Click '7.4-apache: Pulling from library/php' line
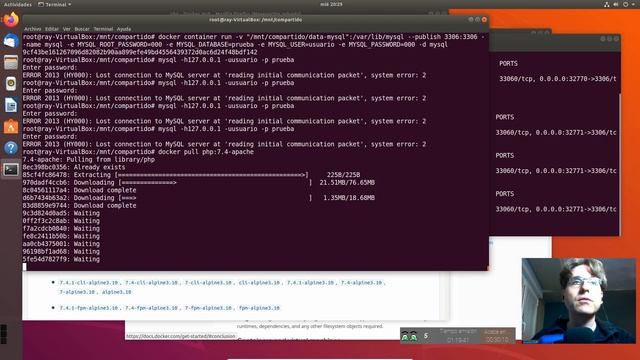The height and width of the screenshot is (360, 640). (x=89, y=160)
